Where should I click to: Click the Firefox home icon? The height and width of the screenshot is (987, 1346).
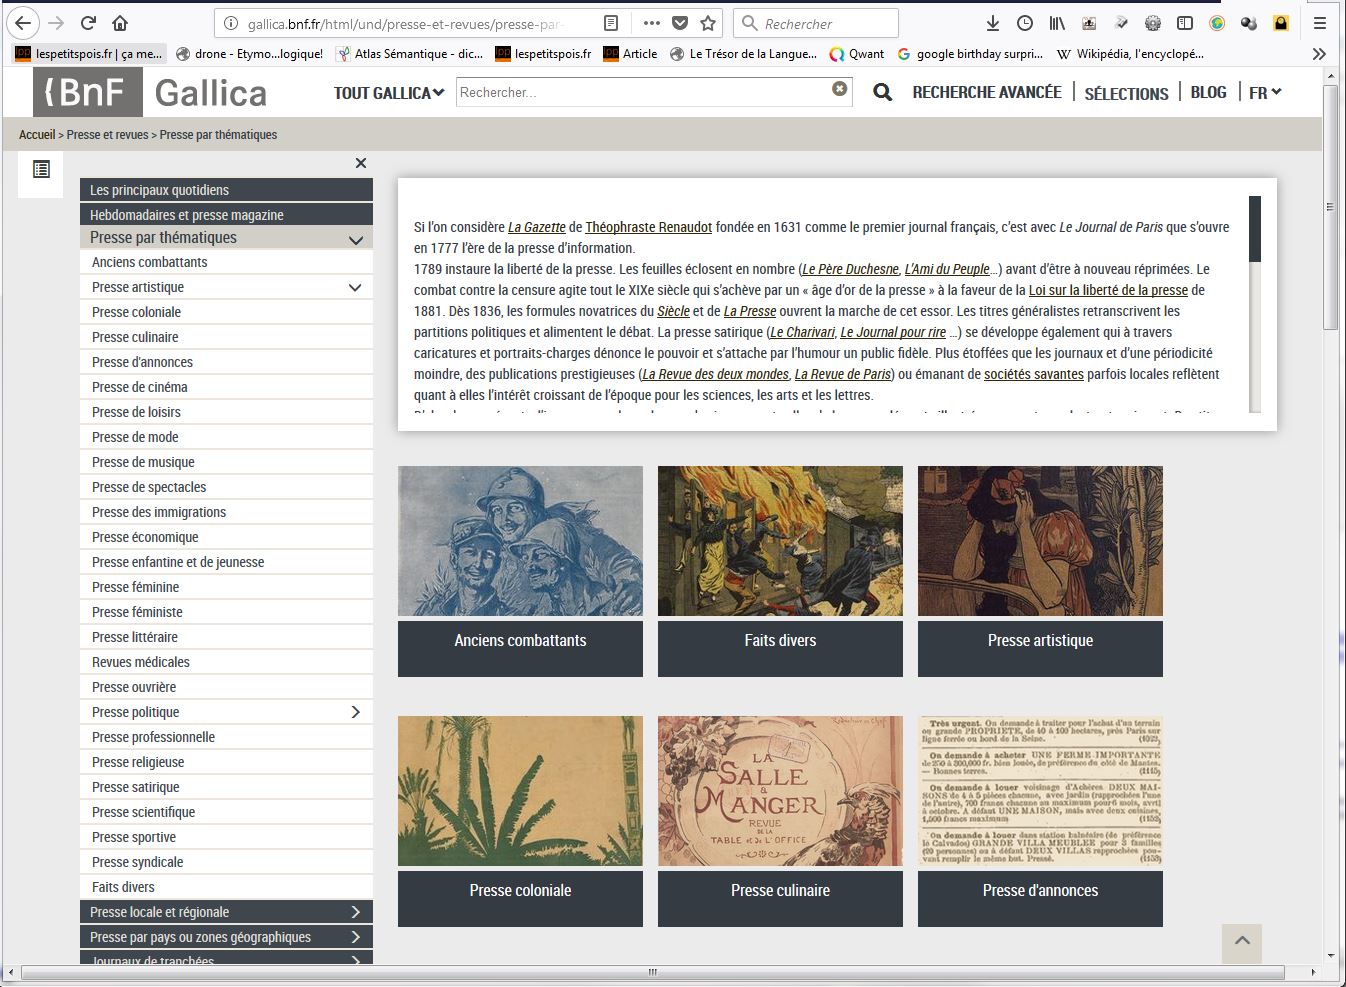(120, 23)
